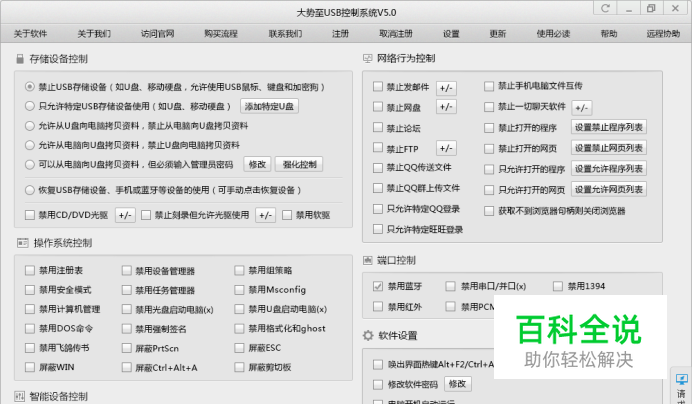Open the 使用必读 menu
Screen dimensions: 692x404
(553, 34)
